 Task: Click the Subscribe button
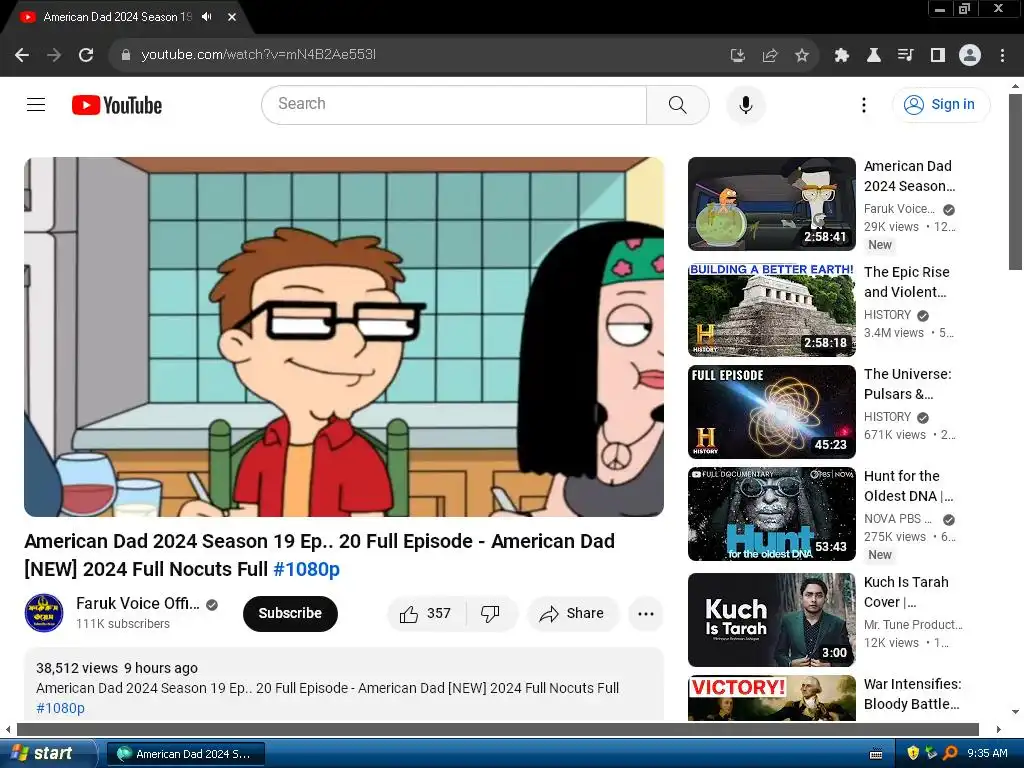(x=290, y=613)
